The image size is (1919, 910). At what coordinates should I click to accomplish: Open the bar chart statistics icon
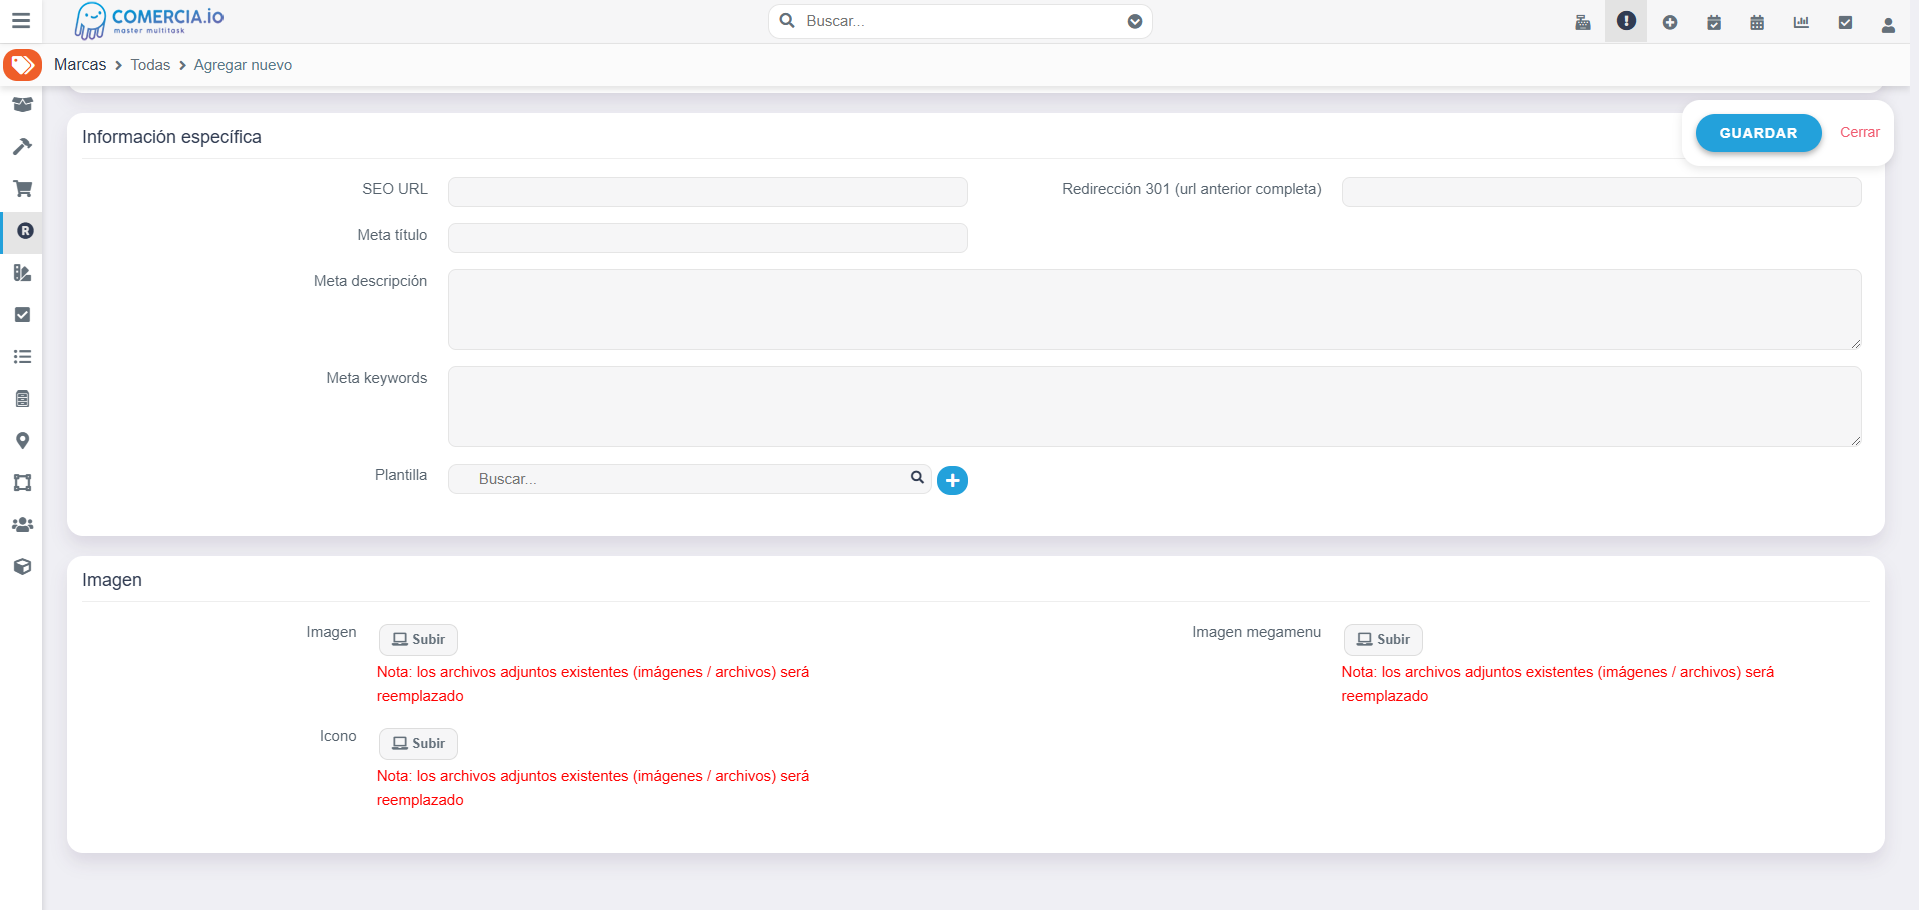[1801, 22]
